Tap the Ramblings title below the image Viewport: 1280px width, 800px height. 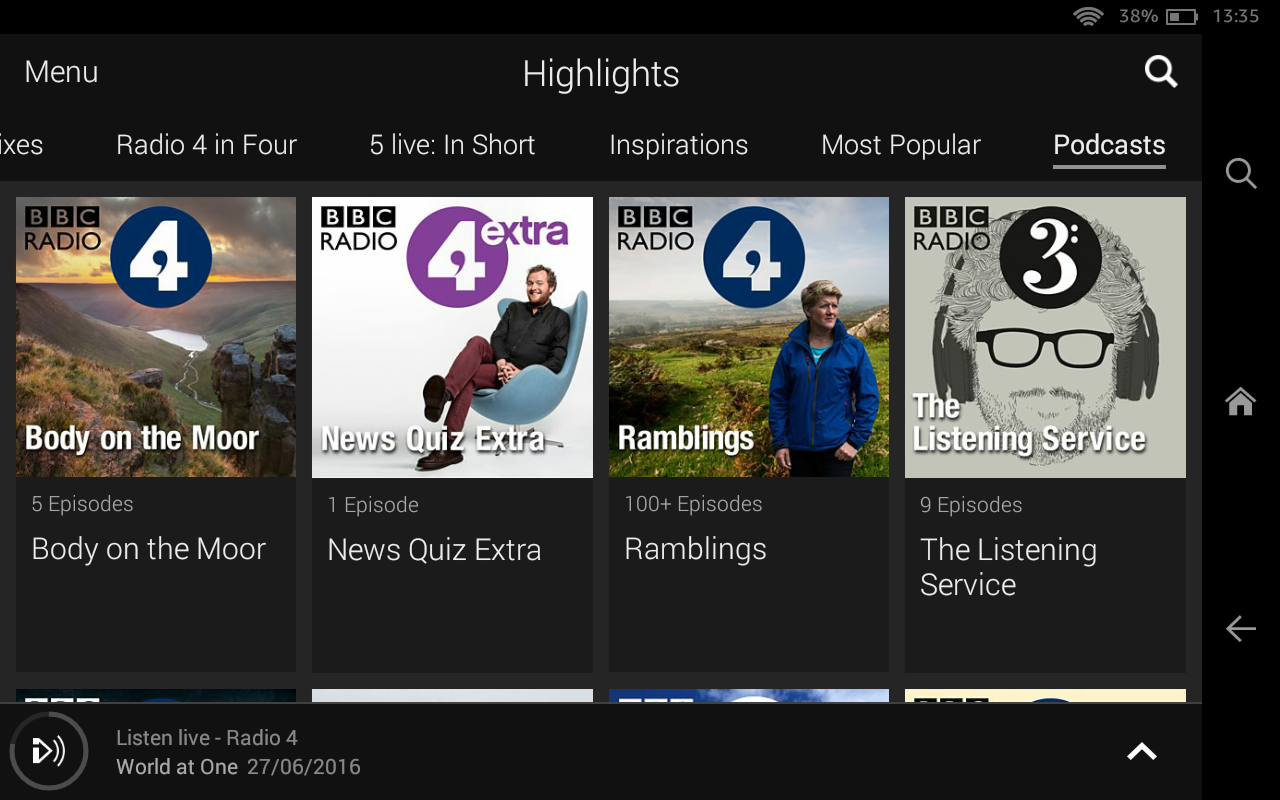[695, 549]
